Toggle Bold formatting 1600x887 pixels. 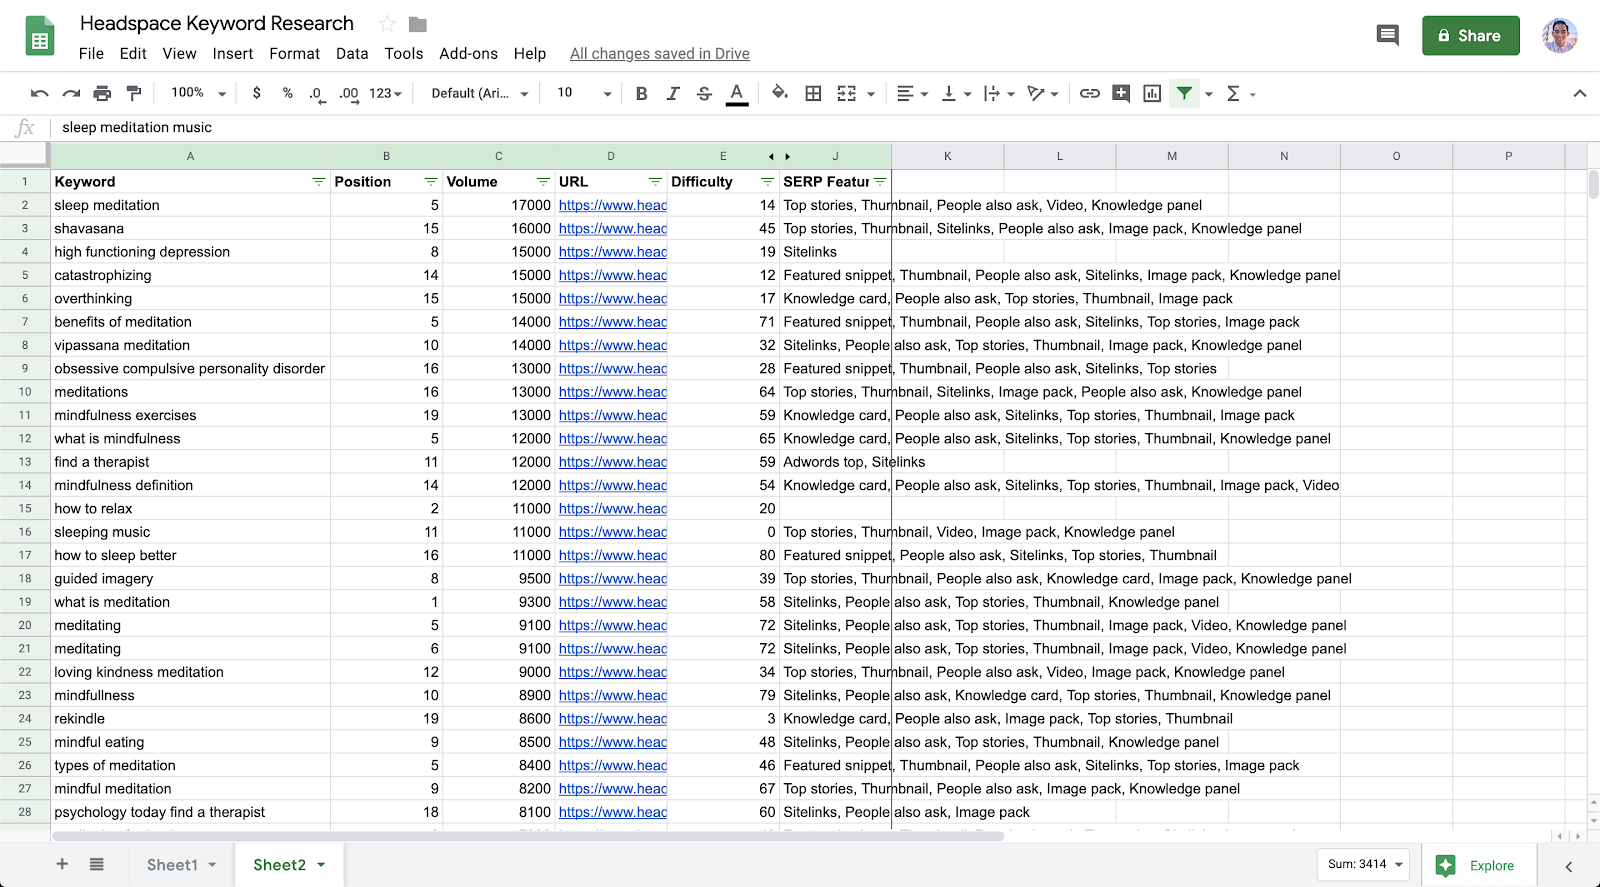click(x=642, y=93)
